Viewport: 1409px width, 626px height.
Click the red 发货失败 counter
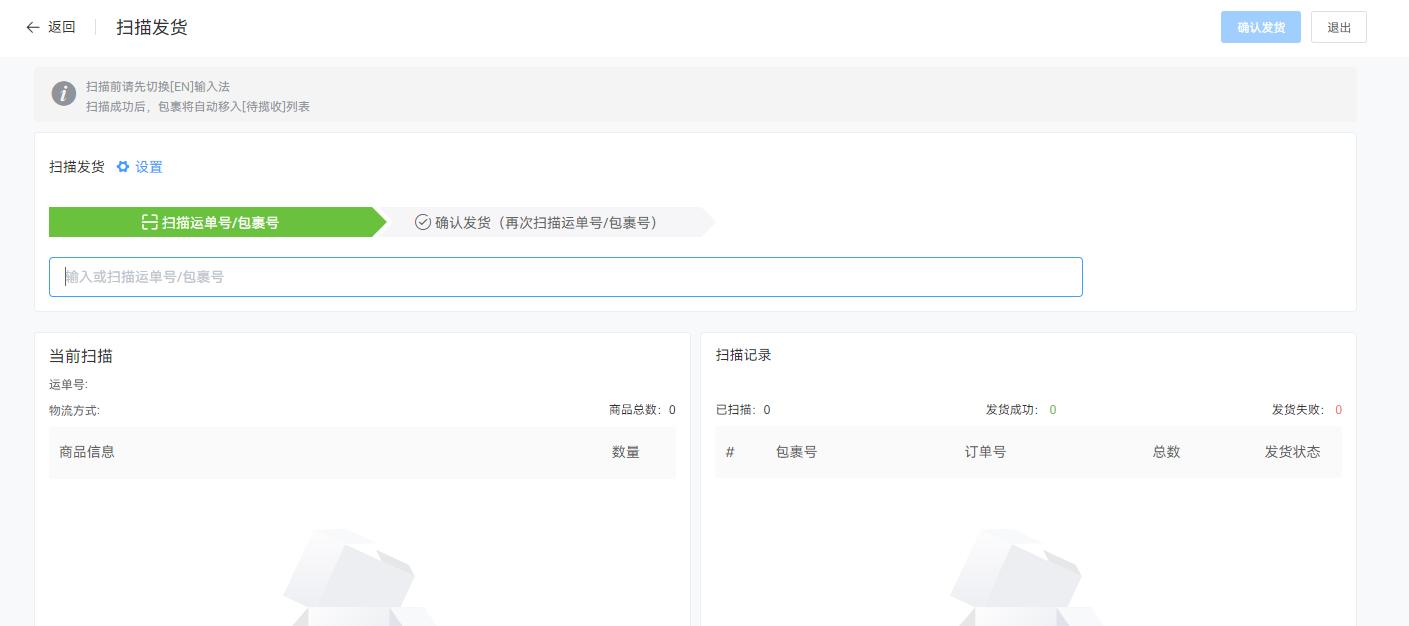click(x=1338, y=410)
